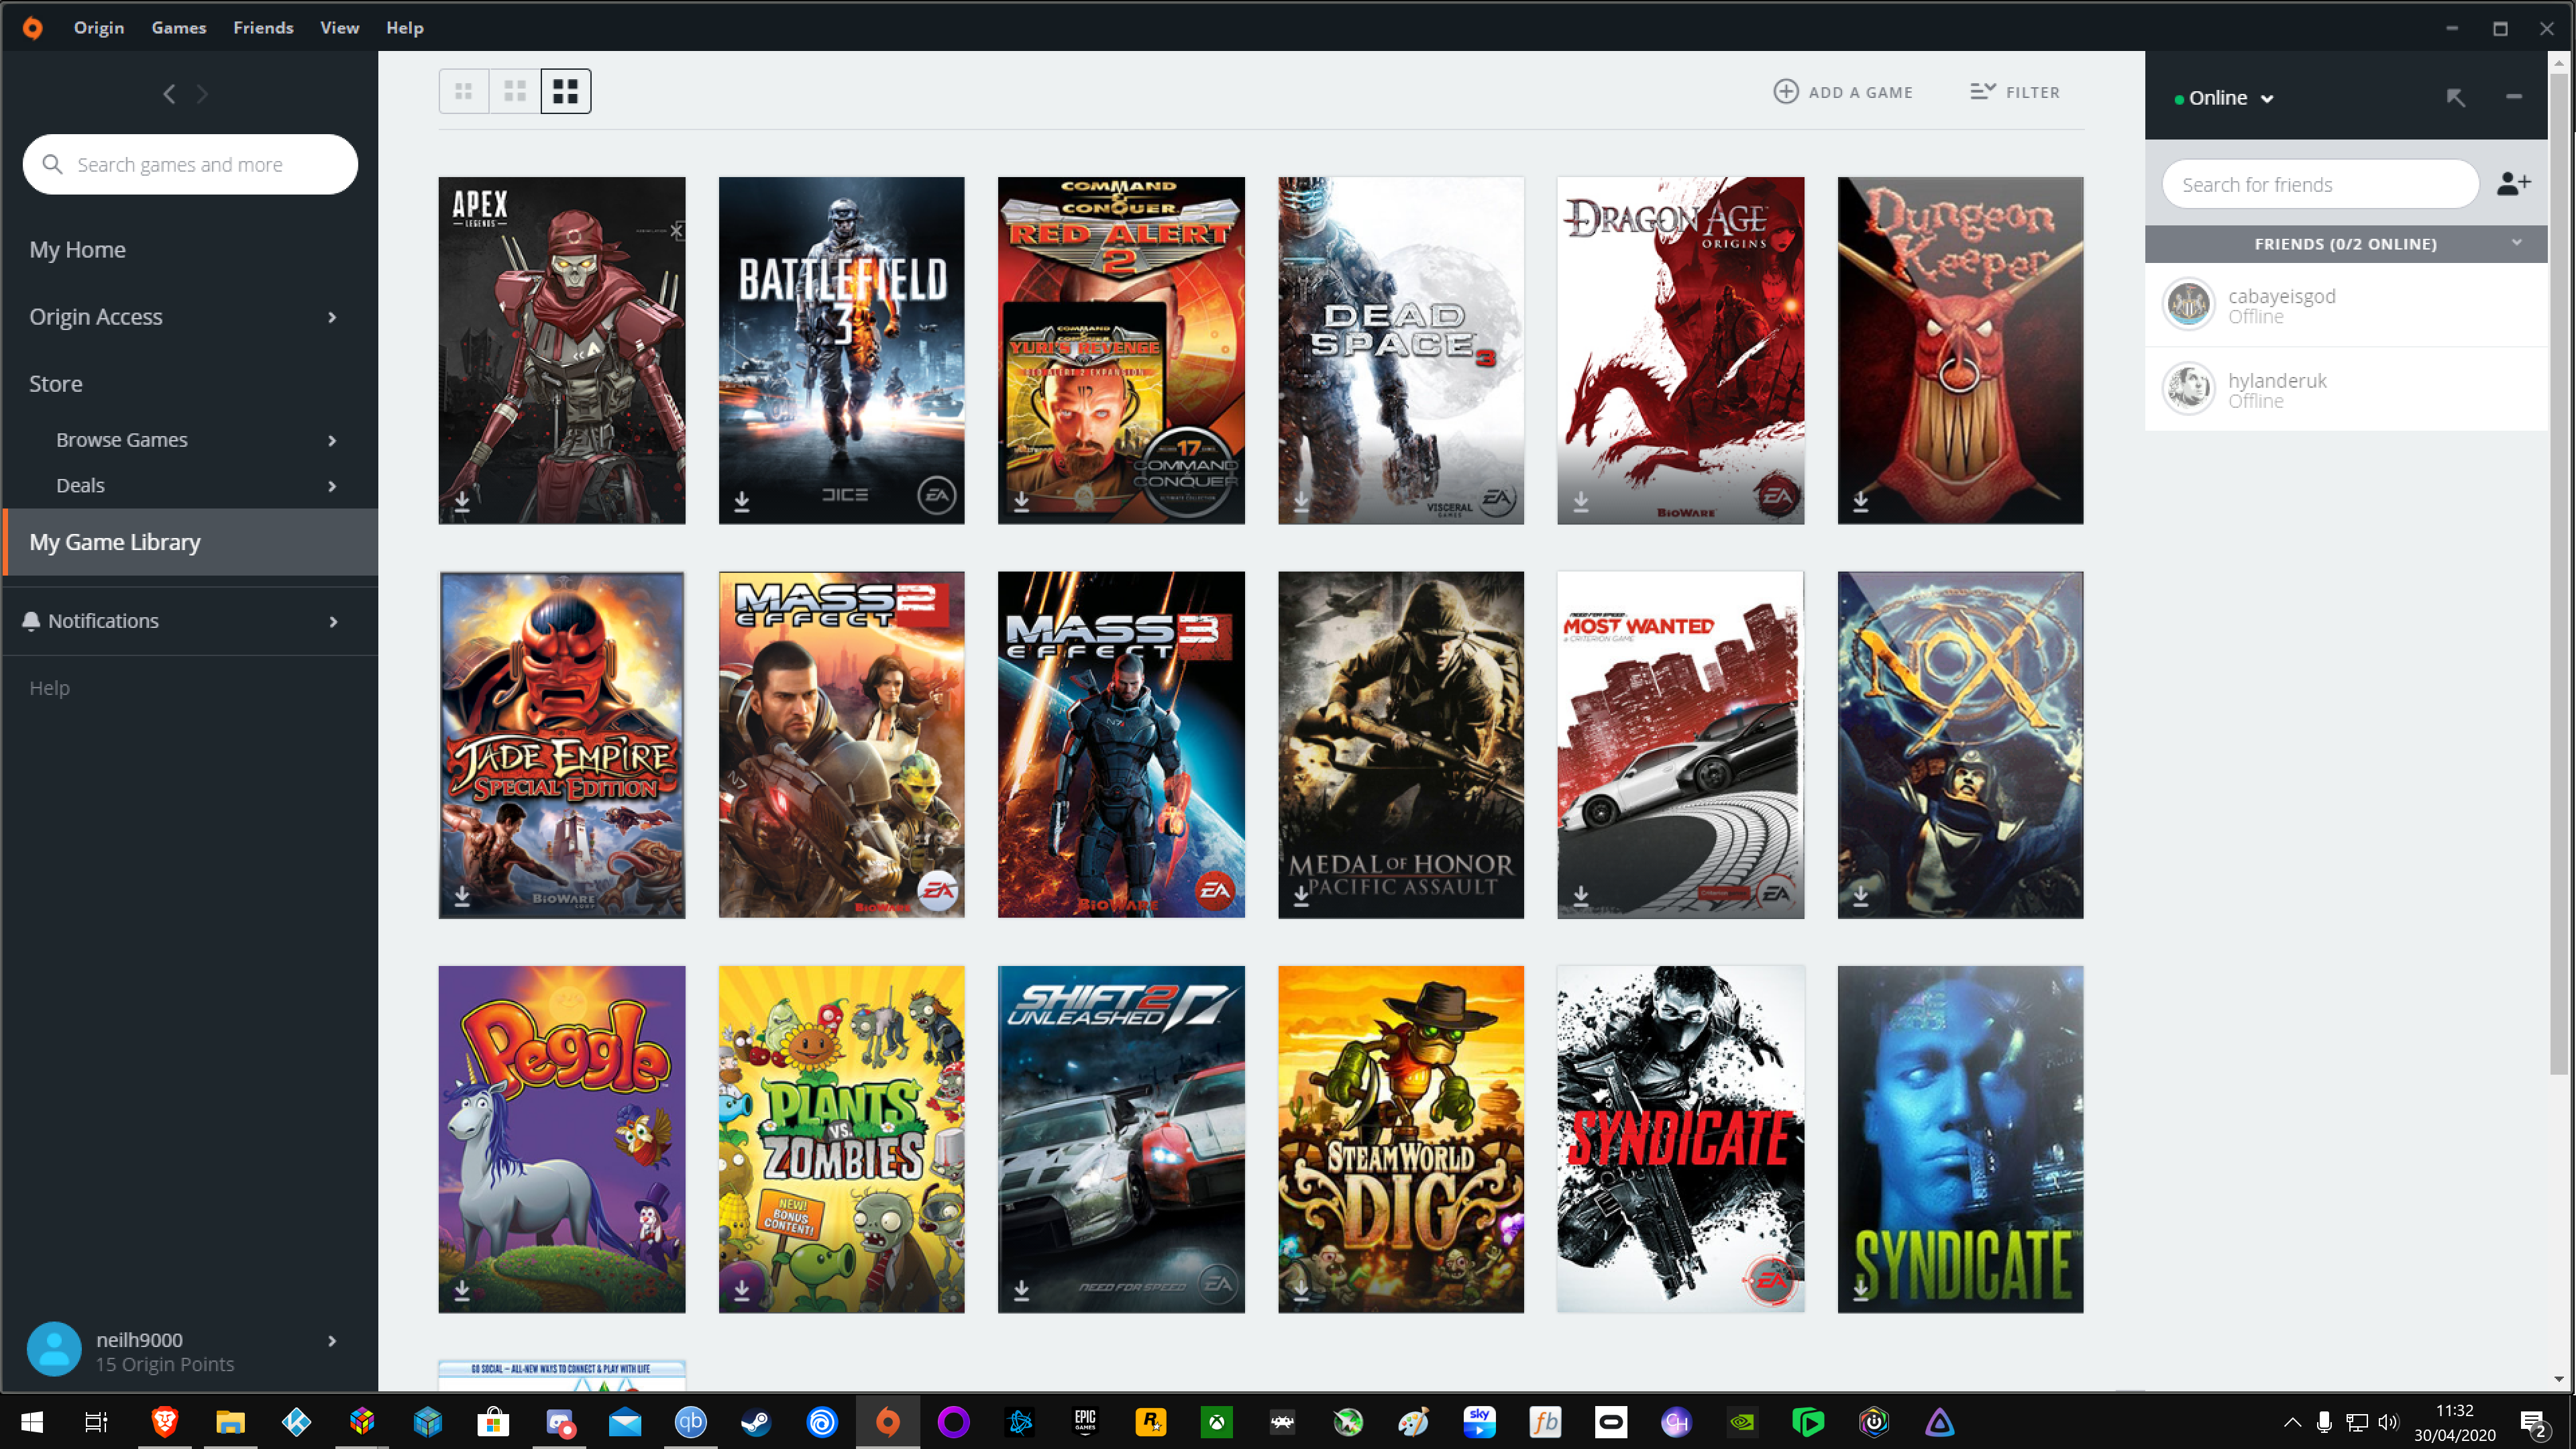Open the Help menu in menu bar
The image size is (2576, 1449).
(405, 27)
